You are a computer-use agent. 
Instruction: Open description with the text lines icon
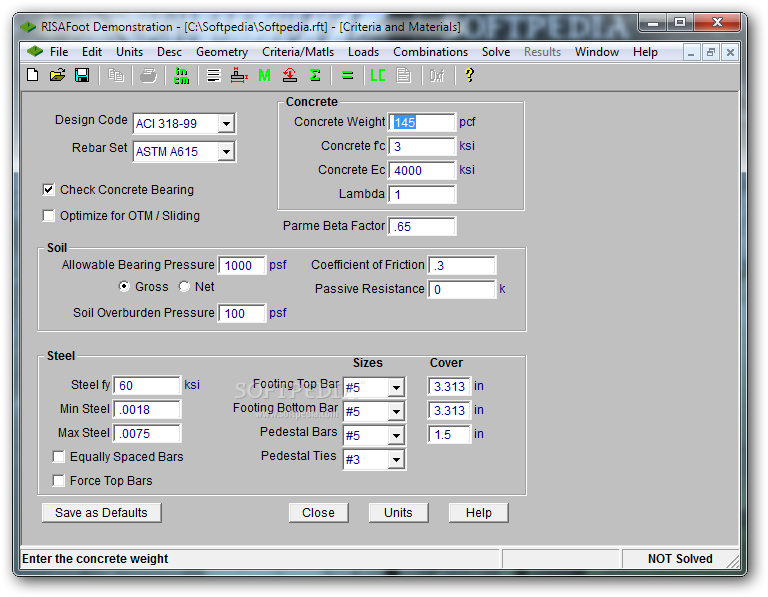214,75
